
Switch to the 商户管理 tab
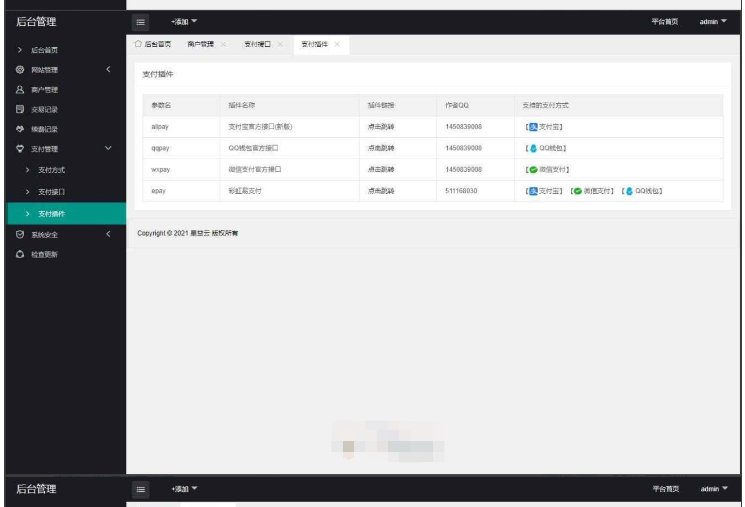pos(201,44)
